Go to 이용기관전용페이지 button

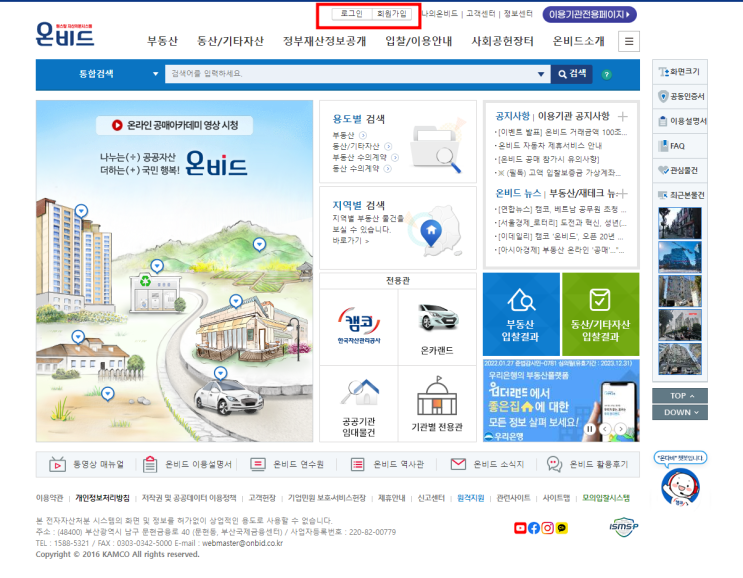tap(589, 14)
